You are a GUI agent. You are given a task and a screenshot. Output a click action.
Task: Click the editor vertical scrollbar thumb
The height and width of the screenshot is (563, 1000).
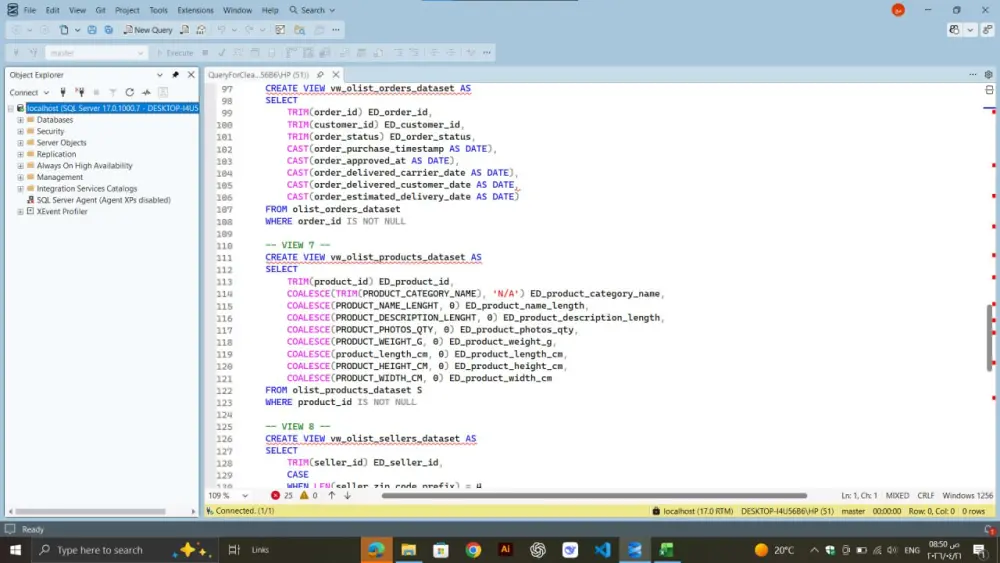(x=989, y=337)
